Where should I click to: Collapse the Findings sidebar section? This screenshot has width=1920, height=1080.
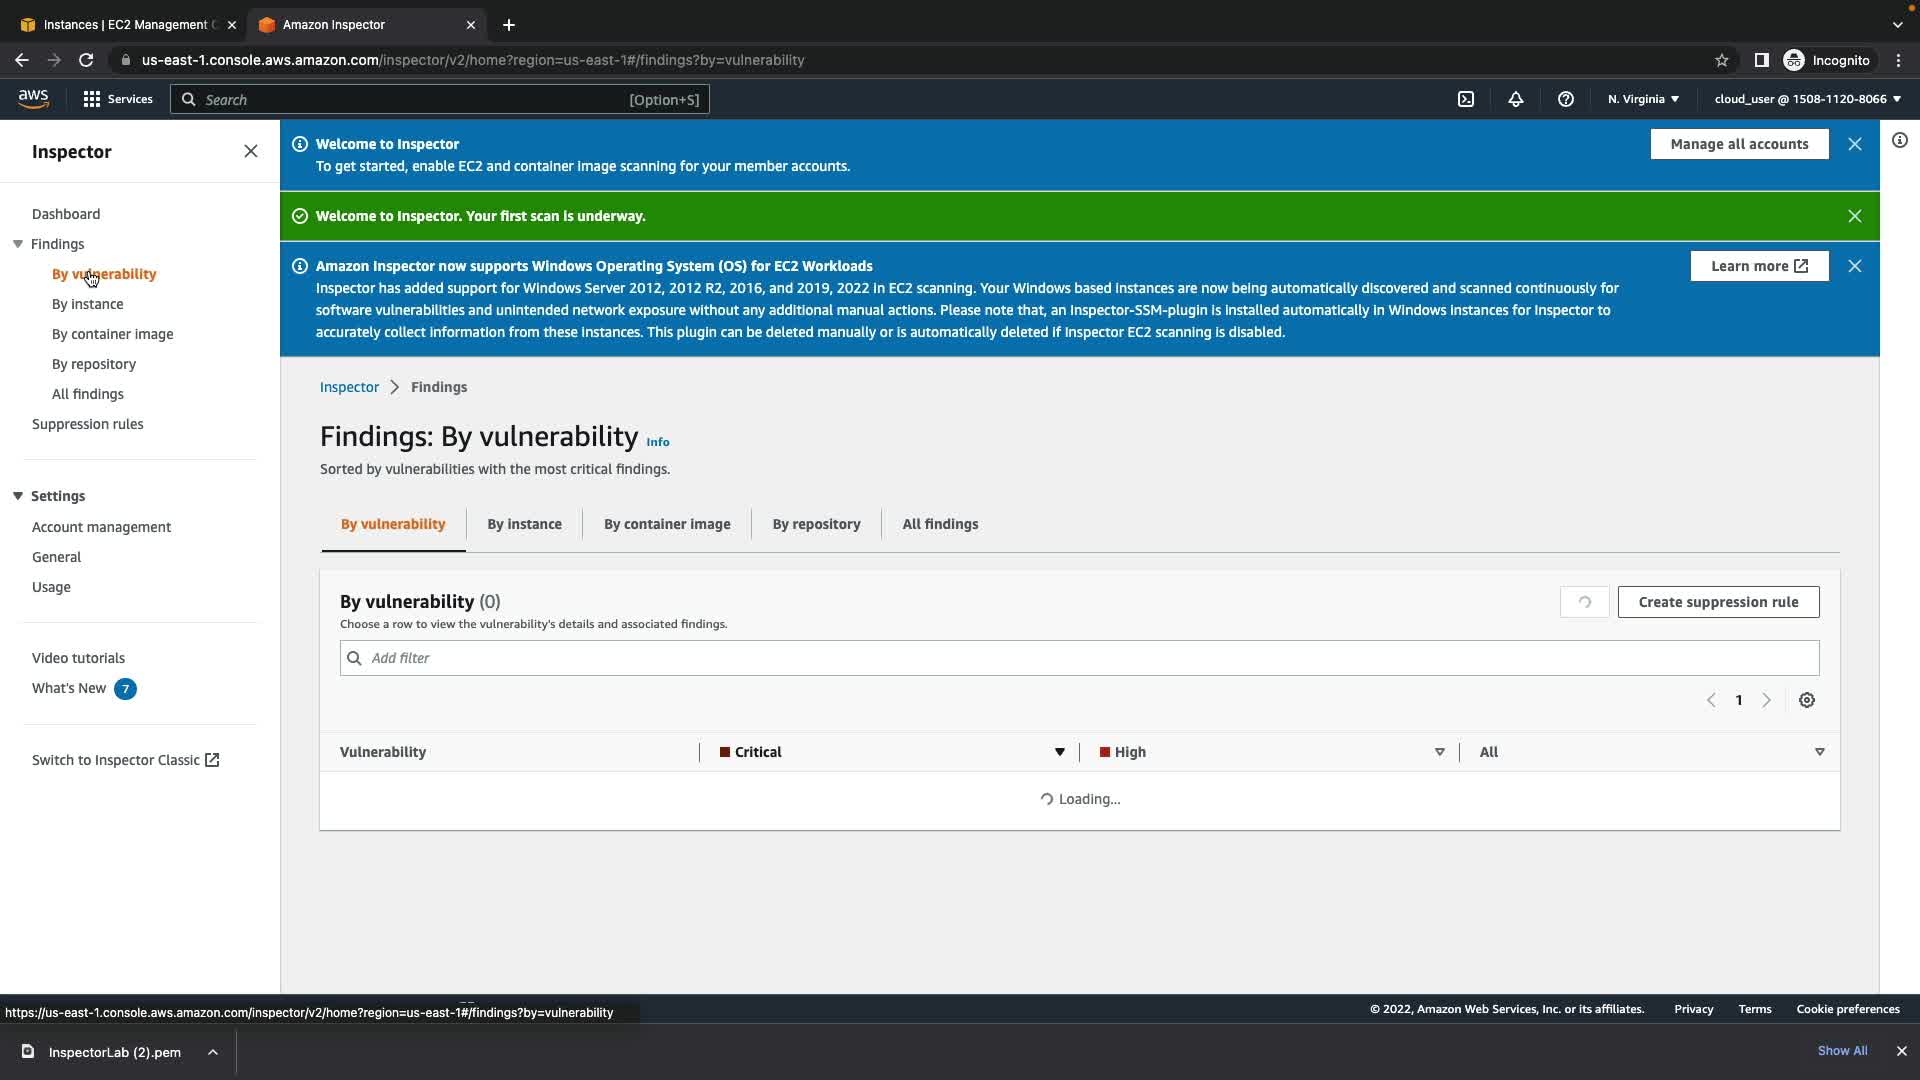pos(18,244)
